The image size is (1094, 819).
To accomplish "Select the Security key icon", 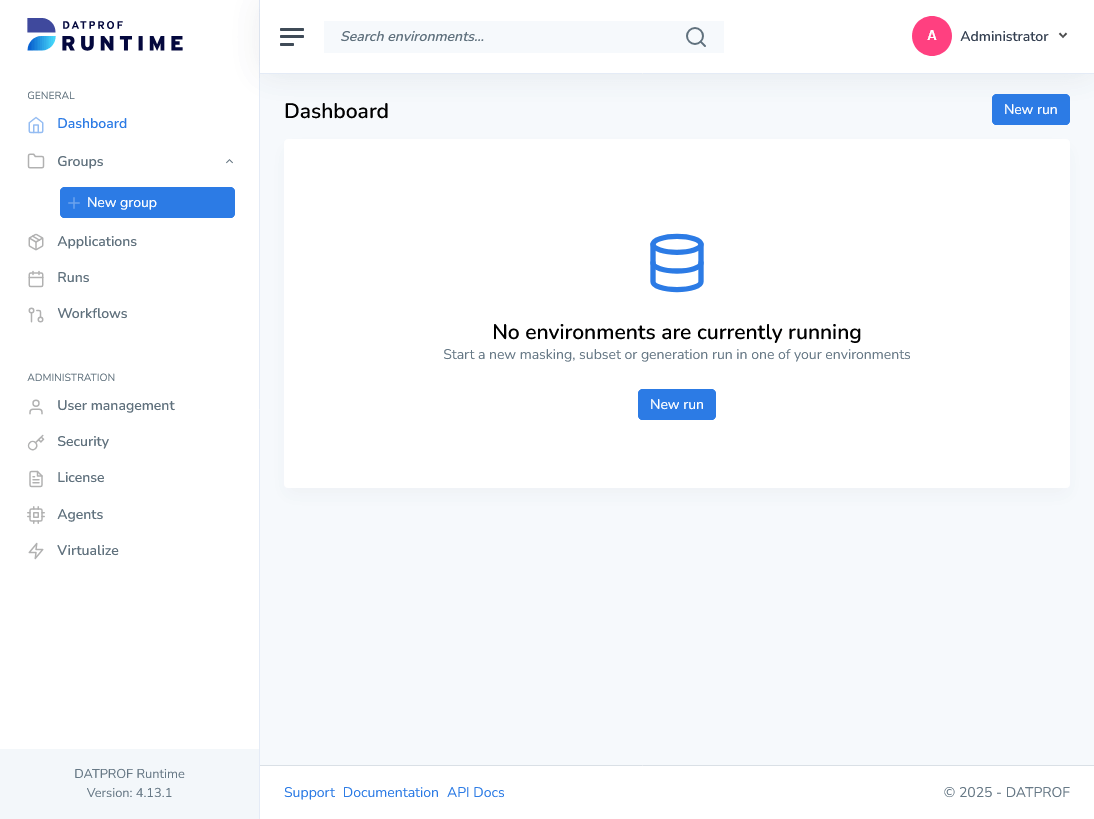I will click(x=35, y=441).
